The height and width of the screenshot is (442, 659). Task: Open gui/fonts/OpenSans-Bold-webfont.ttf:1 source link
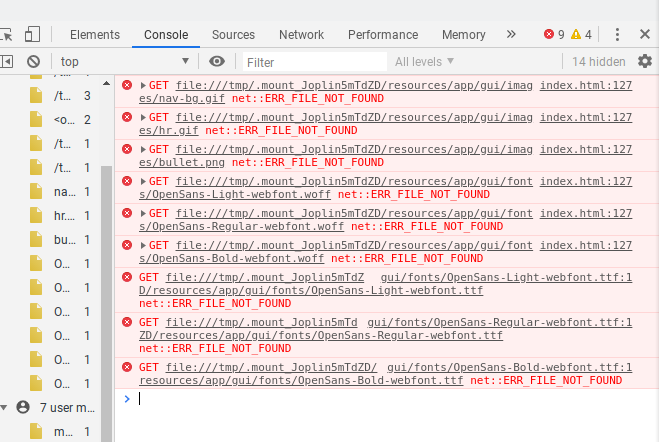tap(509, 367)
